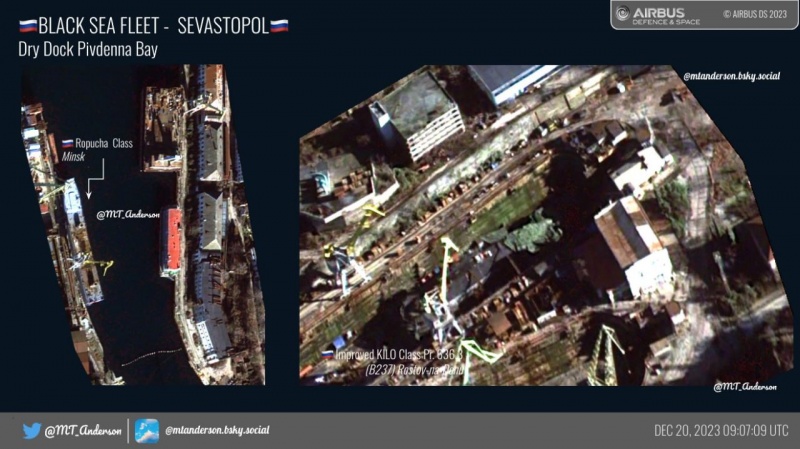Click the top-right @mtanderson.bsky.social watermark
The image size is (800, 449).
[732, 76]
